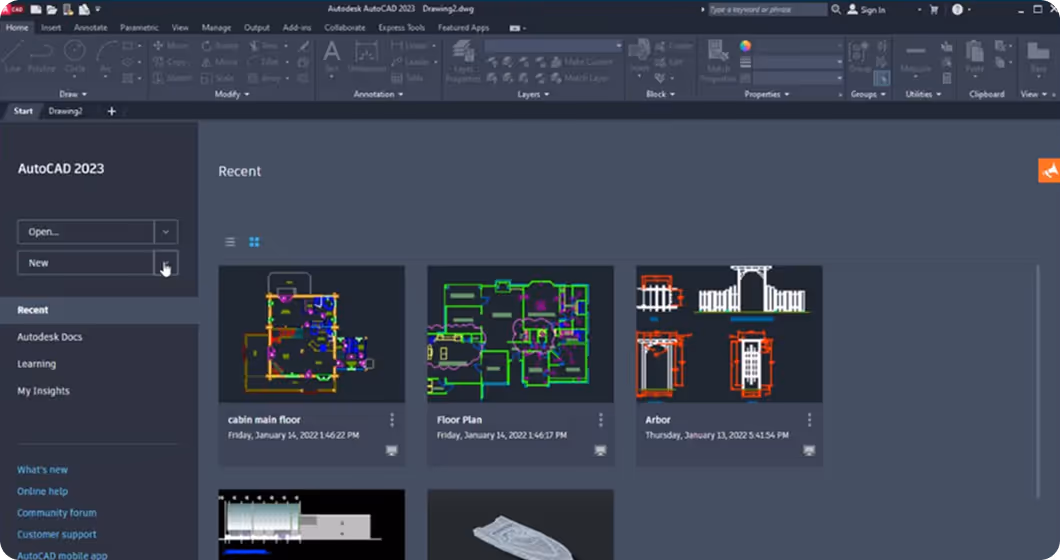The image size is (1060, 560).
Task: Expand the Properties panel
Action: [767, 94]
